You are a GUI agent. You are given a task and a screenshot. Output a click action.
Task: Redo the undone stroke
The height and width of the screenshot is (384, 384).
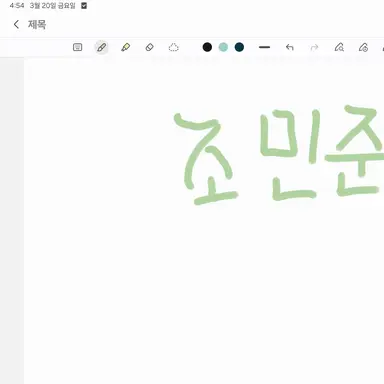pyautogui.click(x=314, y=47)
